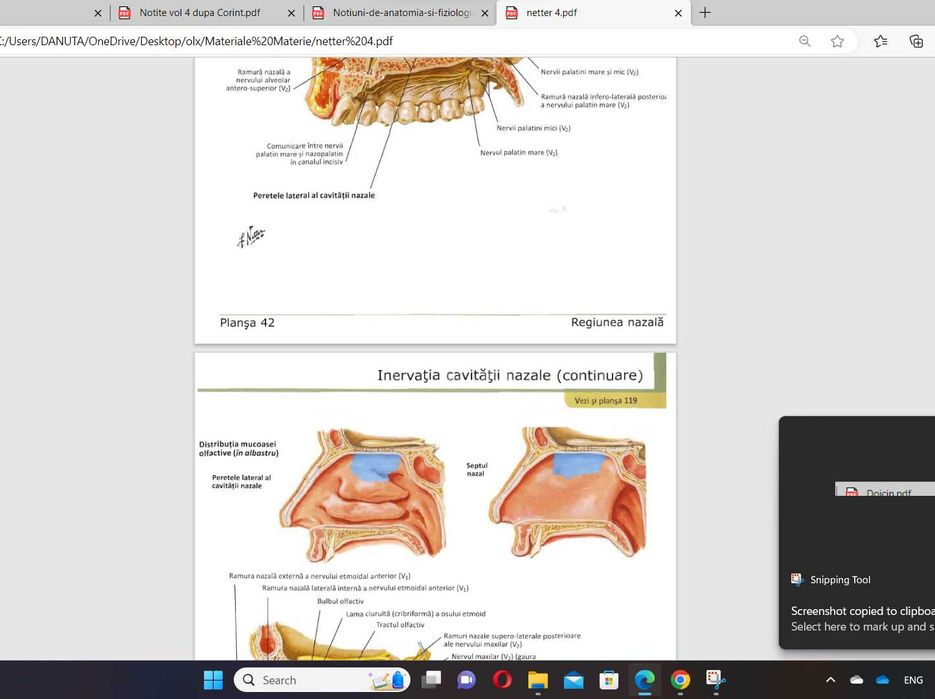Click the 'Planșa 42' page footer text
Image resolution: width=935 pixels, height=699 pixels.
[247, 323]
